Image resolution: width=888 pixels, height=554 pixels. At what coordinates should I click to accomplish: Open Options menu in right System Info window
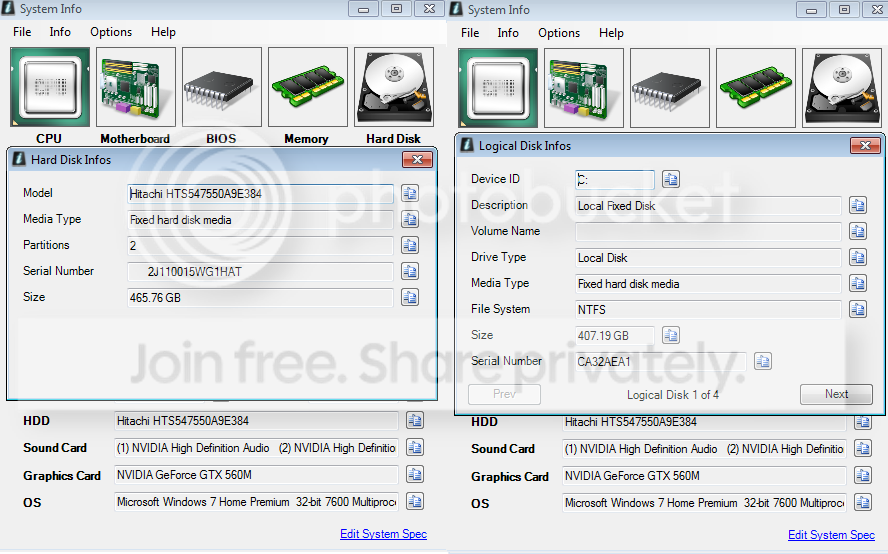click(x=559, y=33)
